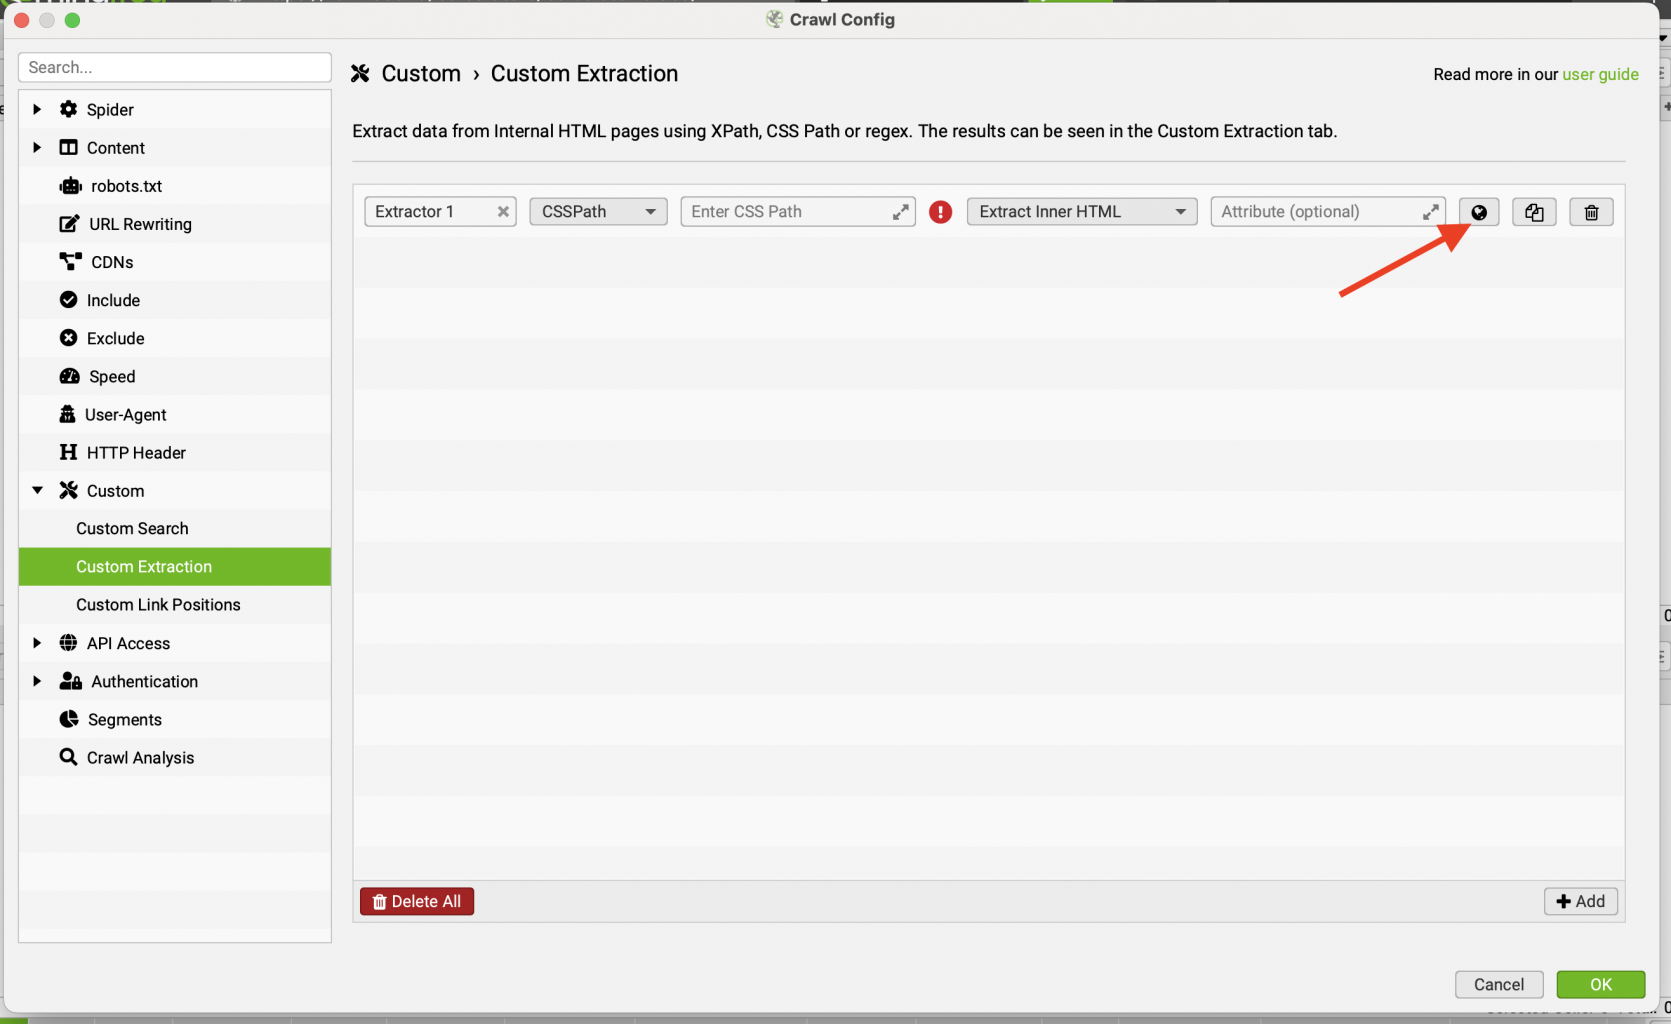The image size is (1671, 1024).
Task: Click the Include checkmark icon
Action: point(68,300)
